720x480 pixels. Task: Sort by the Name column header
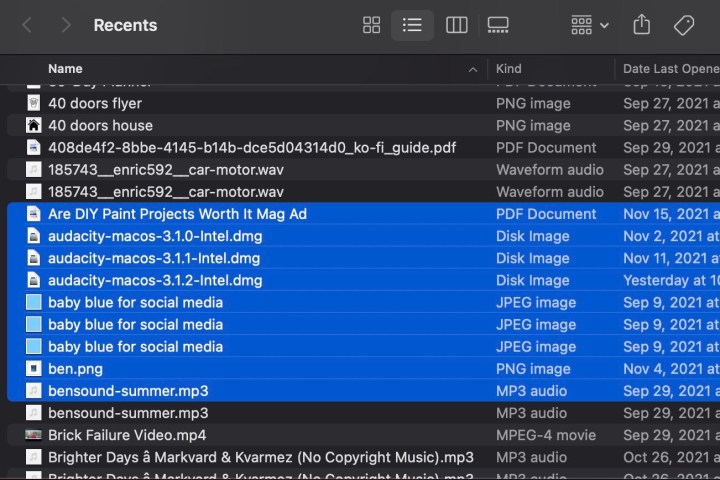[x=66, y=69]
